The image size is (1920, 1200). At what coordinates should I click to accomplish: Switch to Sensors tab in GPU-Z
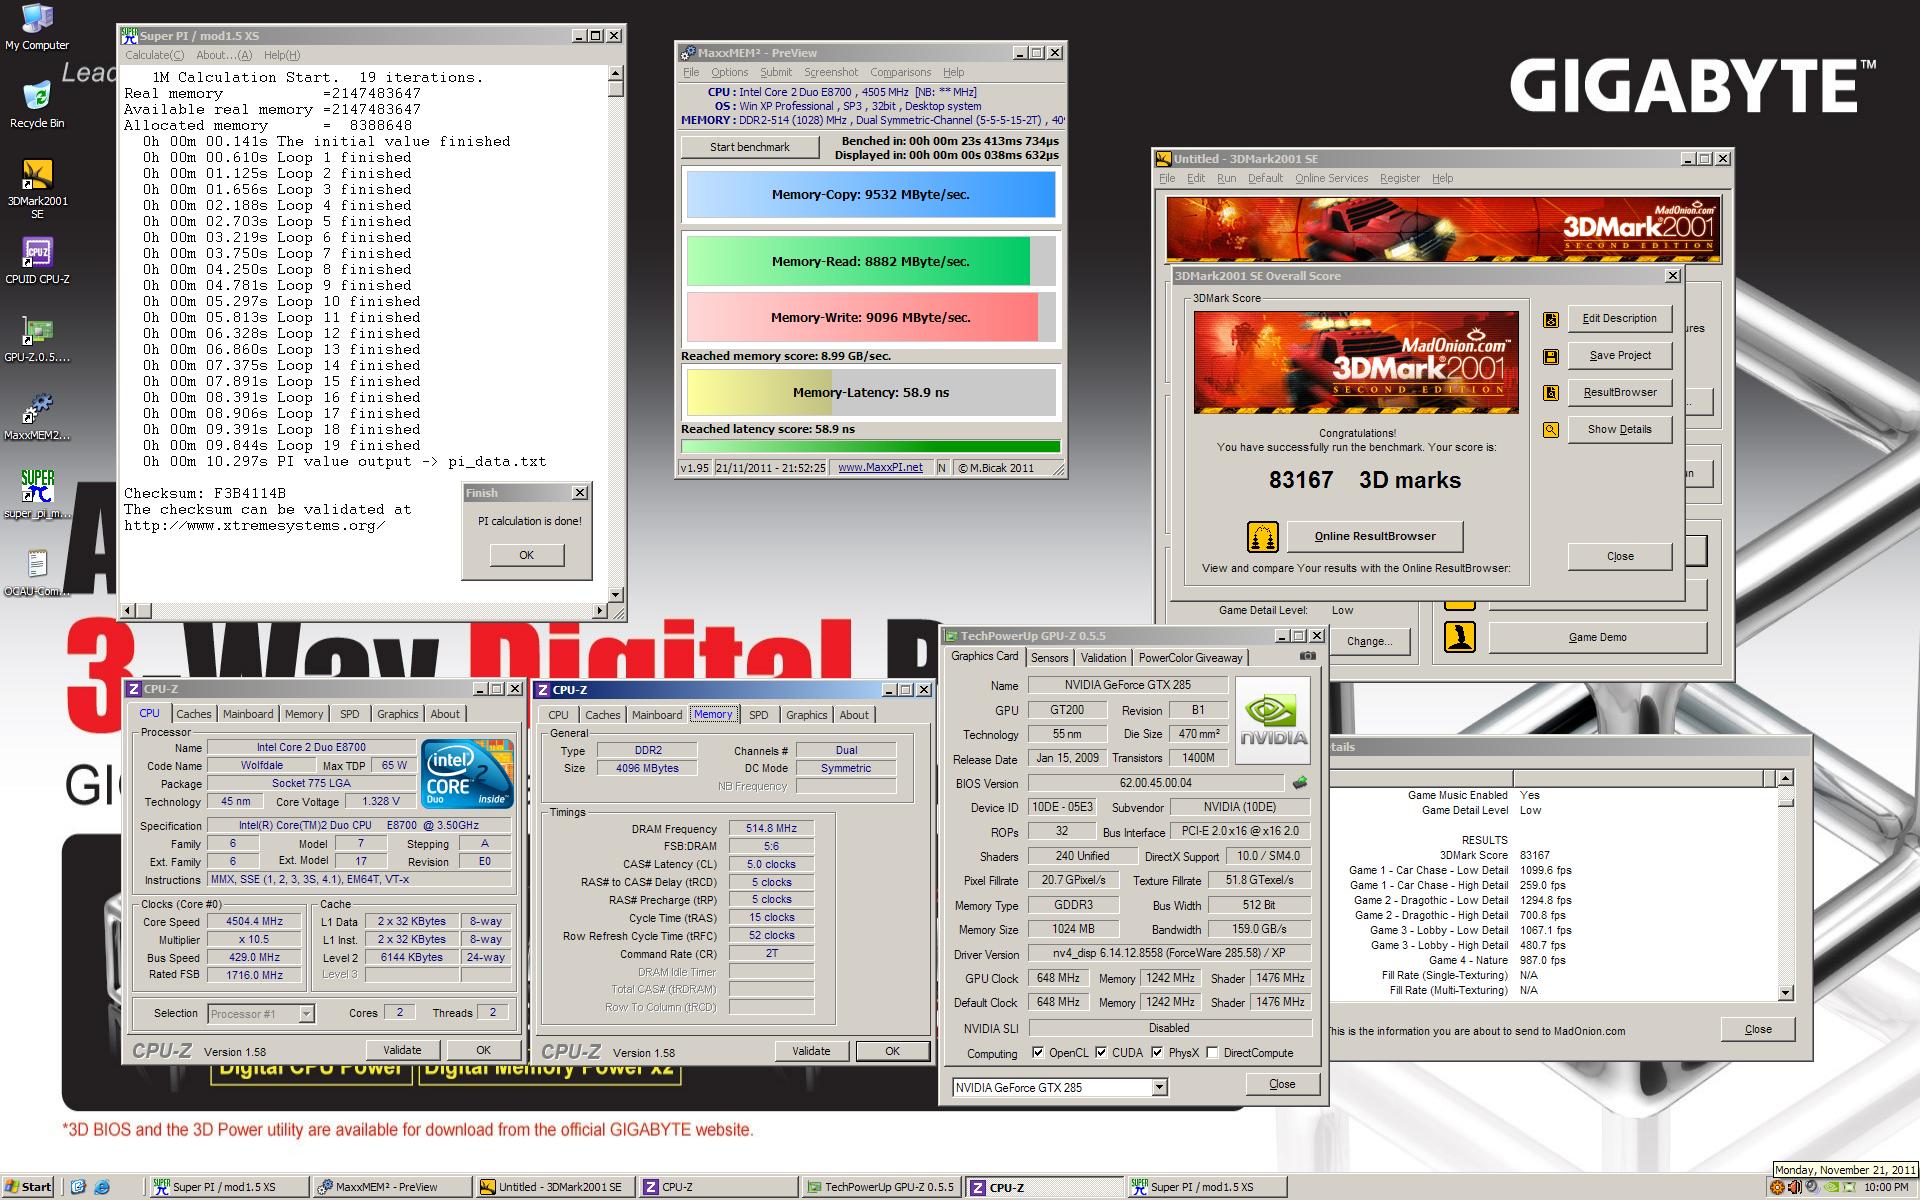pyautogui.click(x=1050, y=657)
